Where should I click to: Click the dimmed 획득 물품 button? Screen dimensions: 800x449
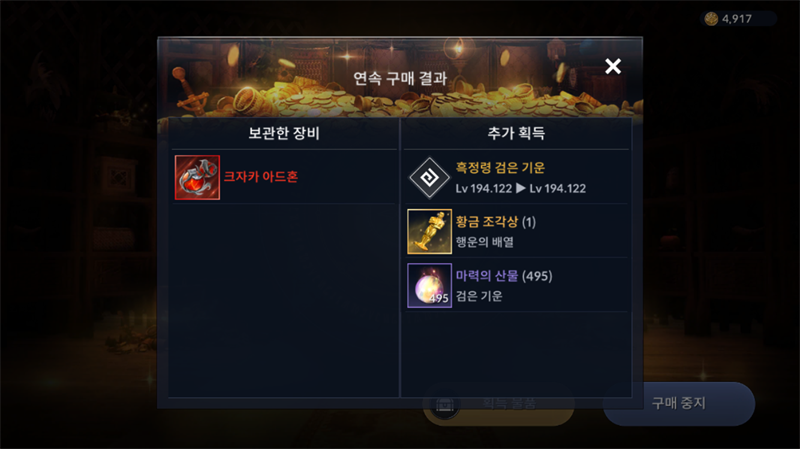point(498,406)
